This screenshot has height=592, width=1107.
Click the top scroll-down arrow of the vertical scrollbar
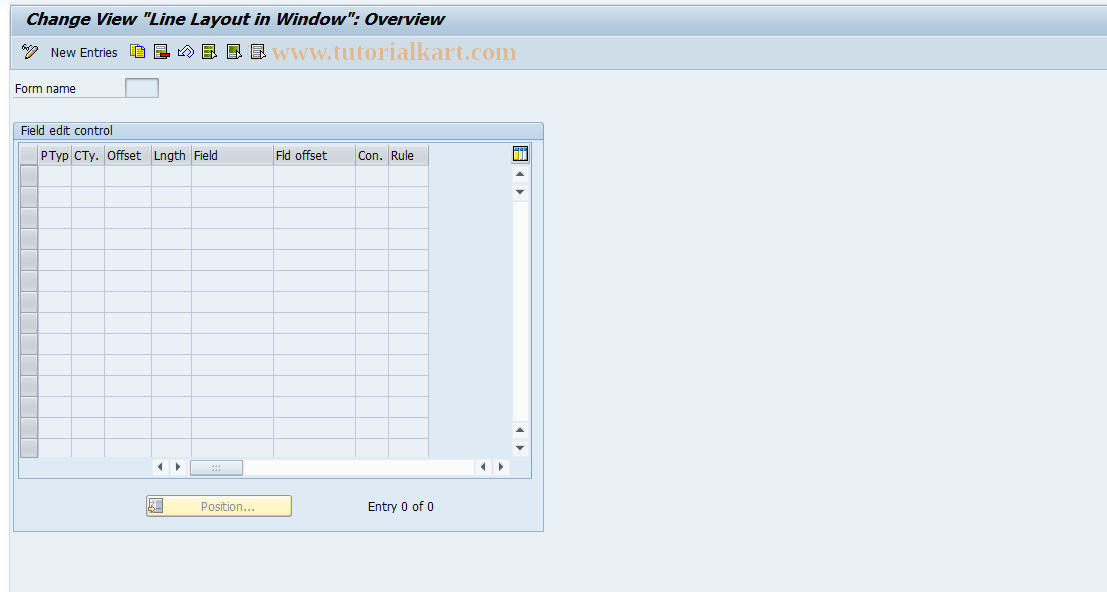click(x=520, y=192)
